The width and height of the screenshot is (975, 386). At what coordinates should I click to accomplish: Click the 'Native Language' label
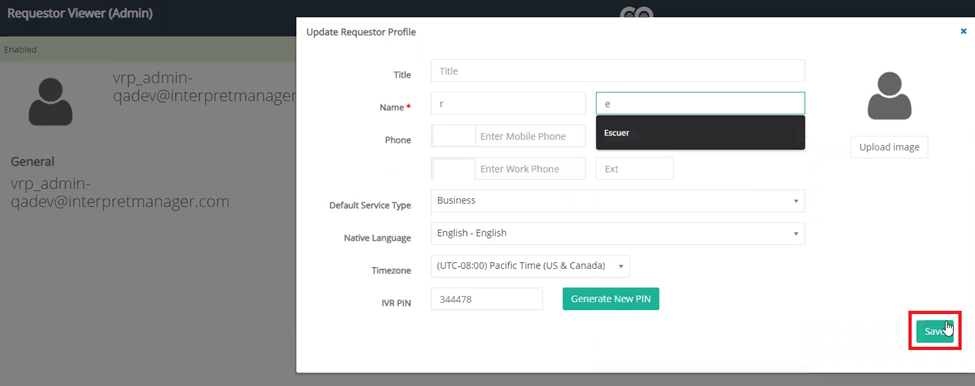[x=377, y=238]
